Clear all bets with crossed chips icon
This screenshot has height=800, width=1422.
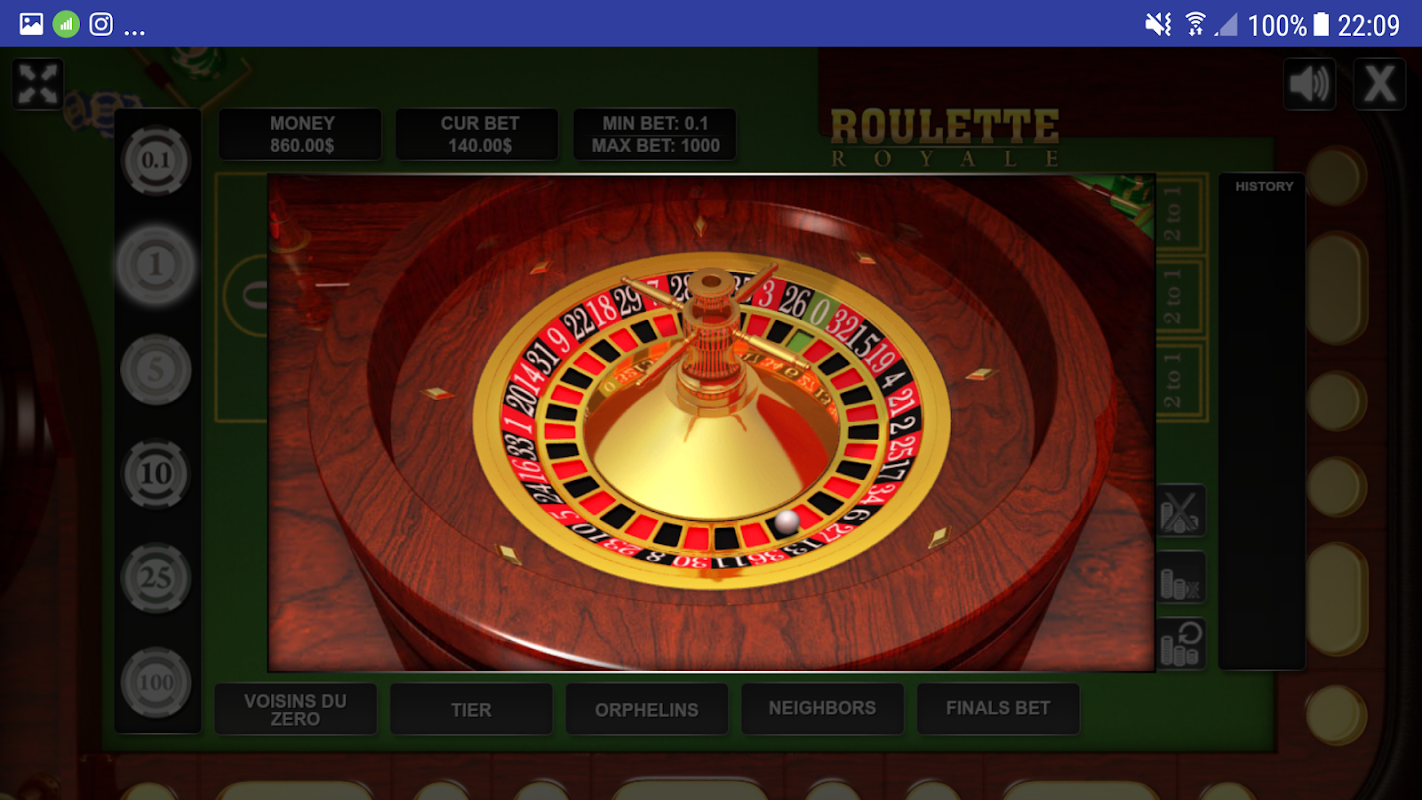[1180, 511]
